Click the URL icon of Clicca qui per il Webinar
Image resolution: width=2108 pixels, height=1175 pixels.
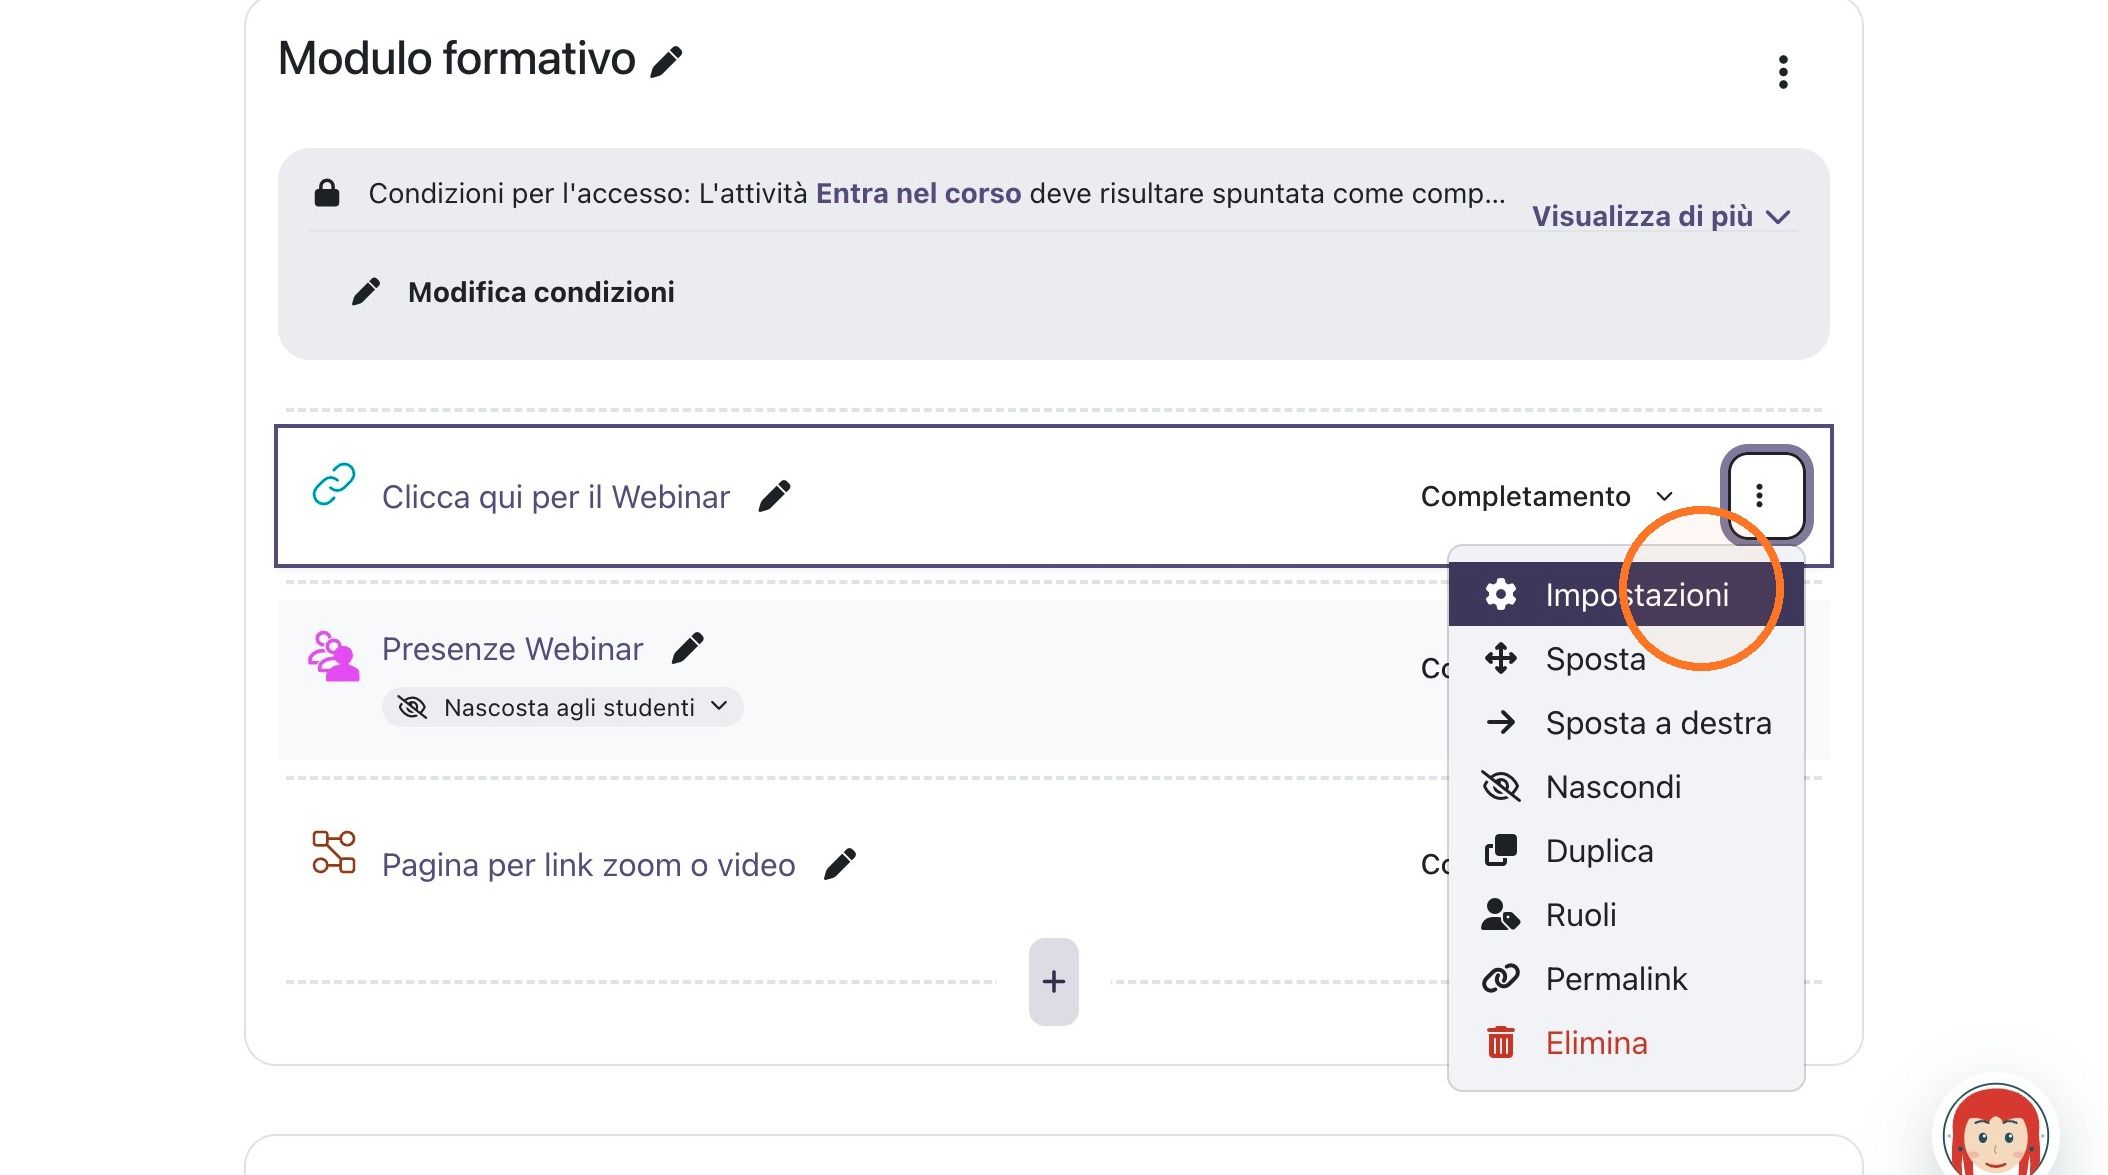click(x=333, y=484)
